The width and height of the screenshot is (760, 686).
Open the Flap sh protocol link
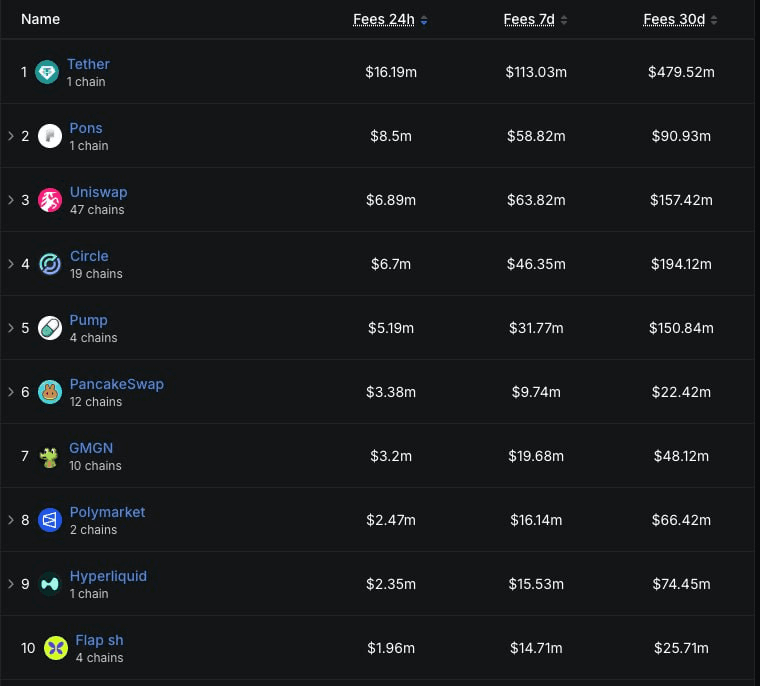(99, 640)
